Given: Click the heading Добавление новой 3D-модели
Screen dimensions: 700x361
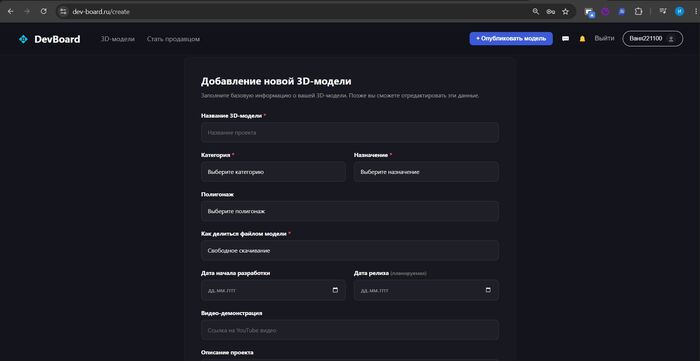Looking at the screenshot, I should point(276,82).
